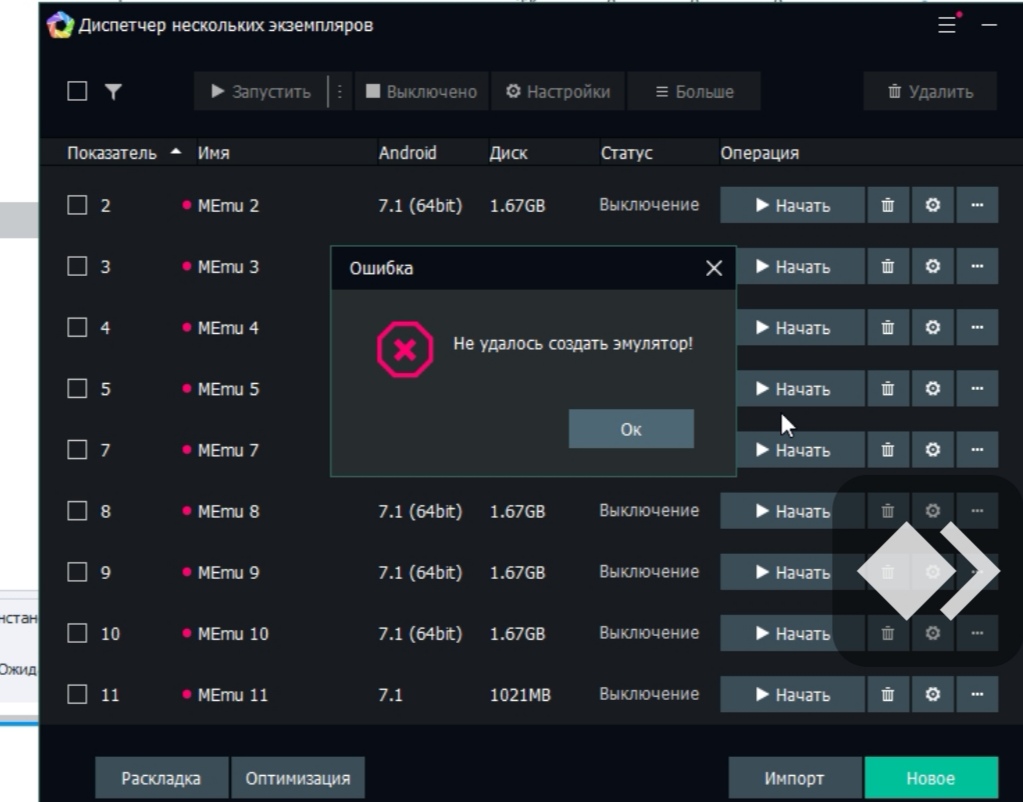Open settings gear for MEmu 11
This screenshot has height=802, width=1023.
click(932, 694)
